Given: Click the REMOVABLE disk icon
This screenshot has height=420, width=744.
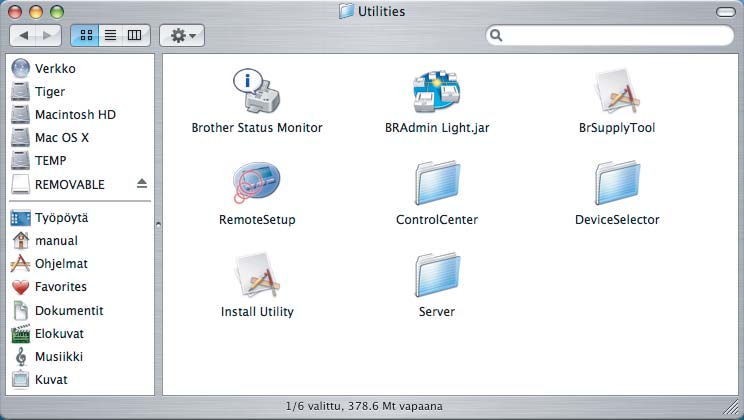Looking at the screenshot, I should pos(20,184).
